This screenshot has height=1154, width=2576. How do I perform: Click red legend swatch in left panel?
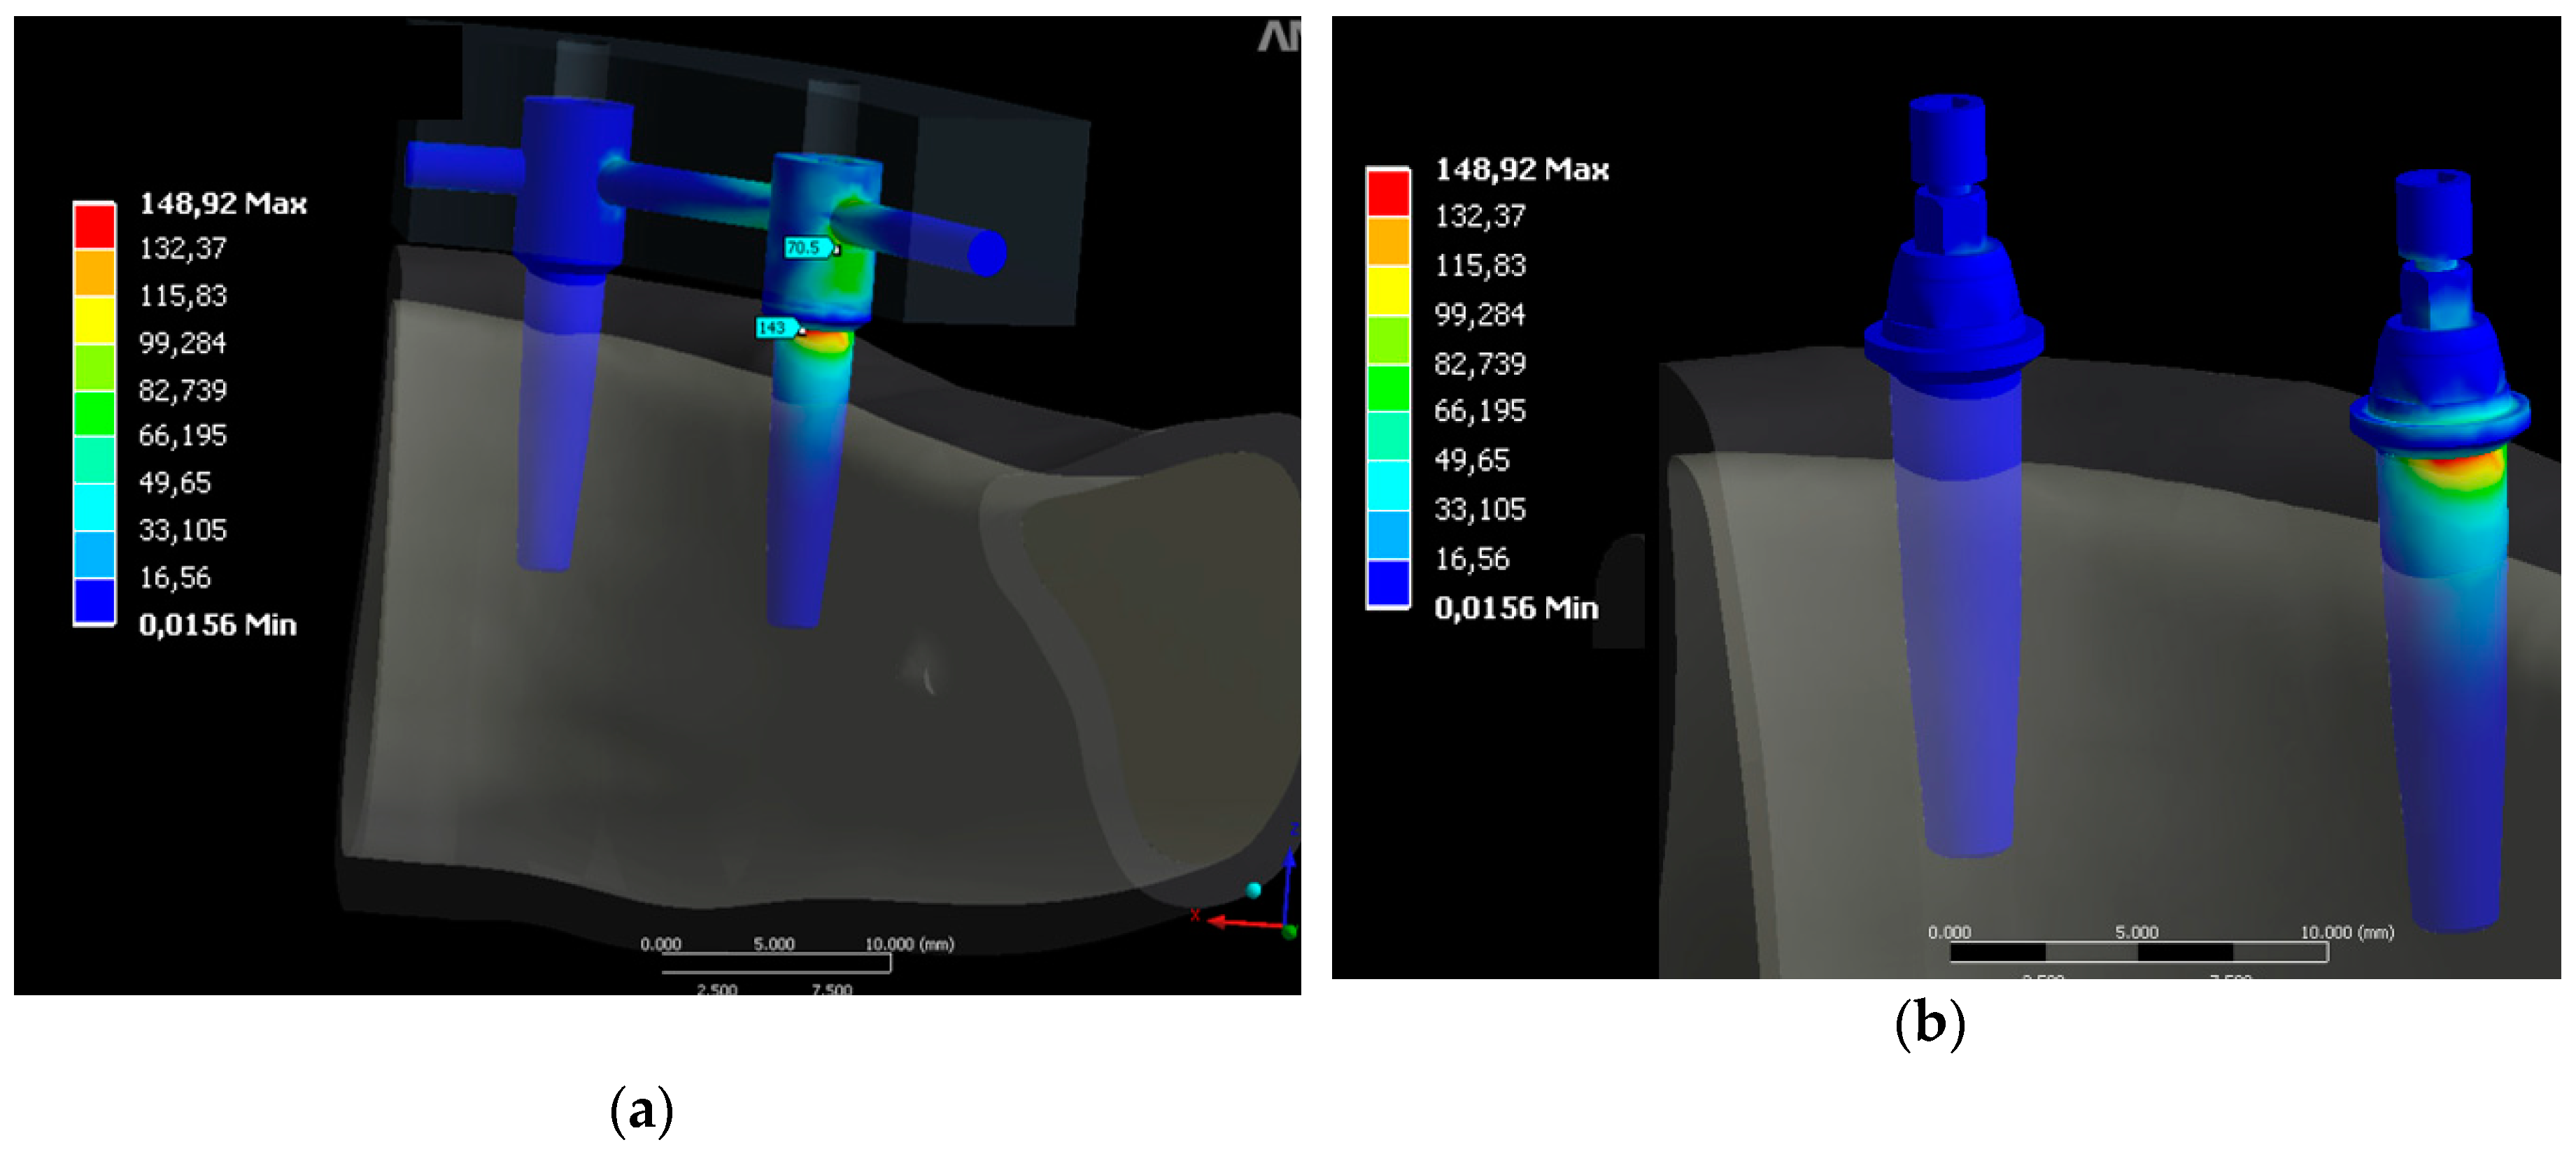pyautogui.click(x=94, y=226)
